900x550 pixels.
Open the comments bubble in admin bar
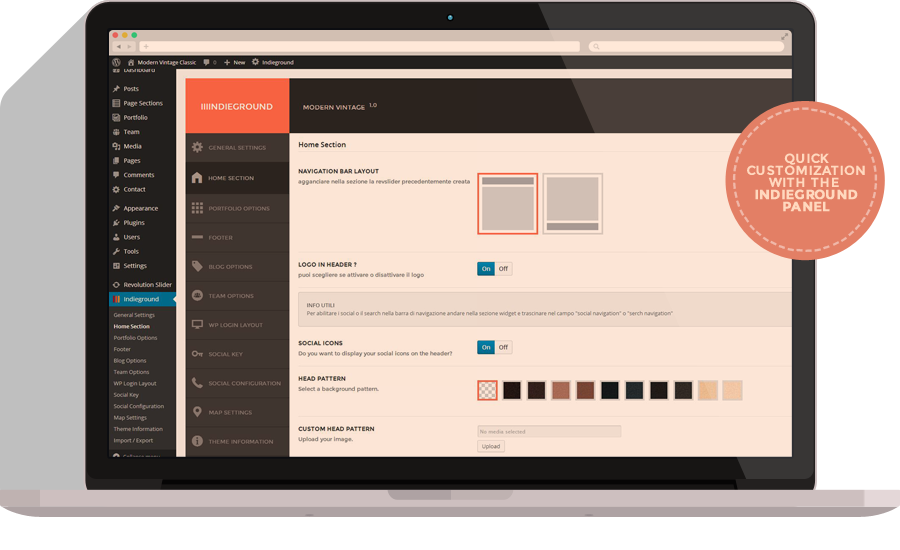coord(206,62)
